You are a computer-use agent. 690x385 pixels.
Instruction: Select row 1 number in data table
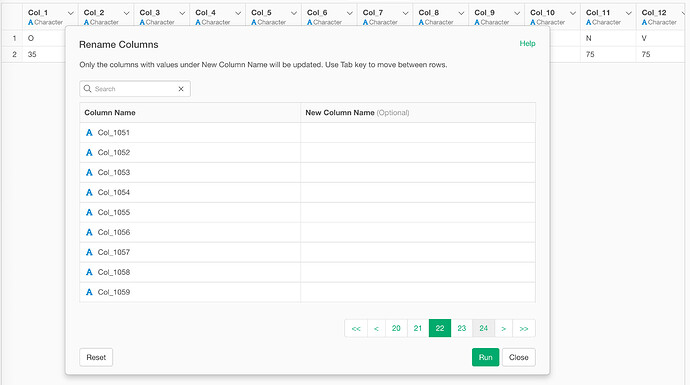point(15,38)
